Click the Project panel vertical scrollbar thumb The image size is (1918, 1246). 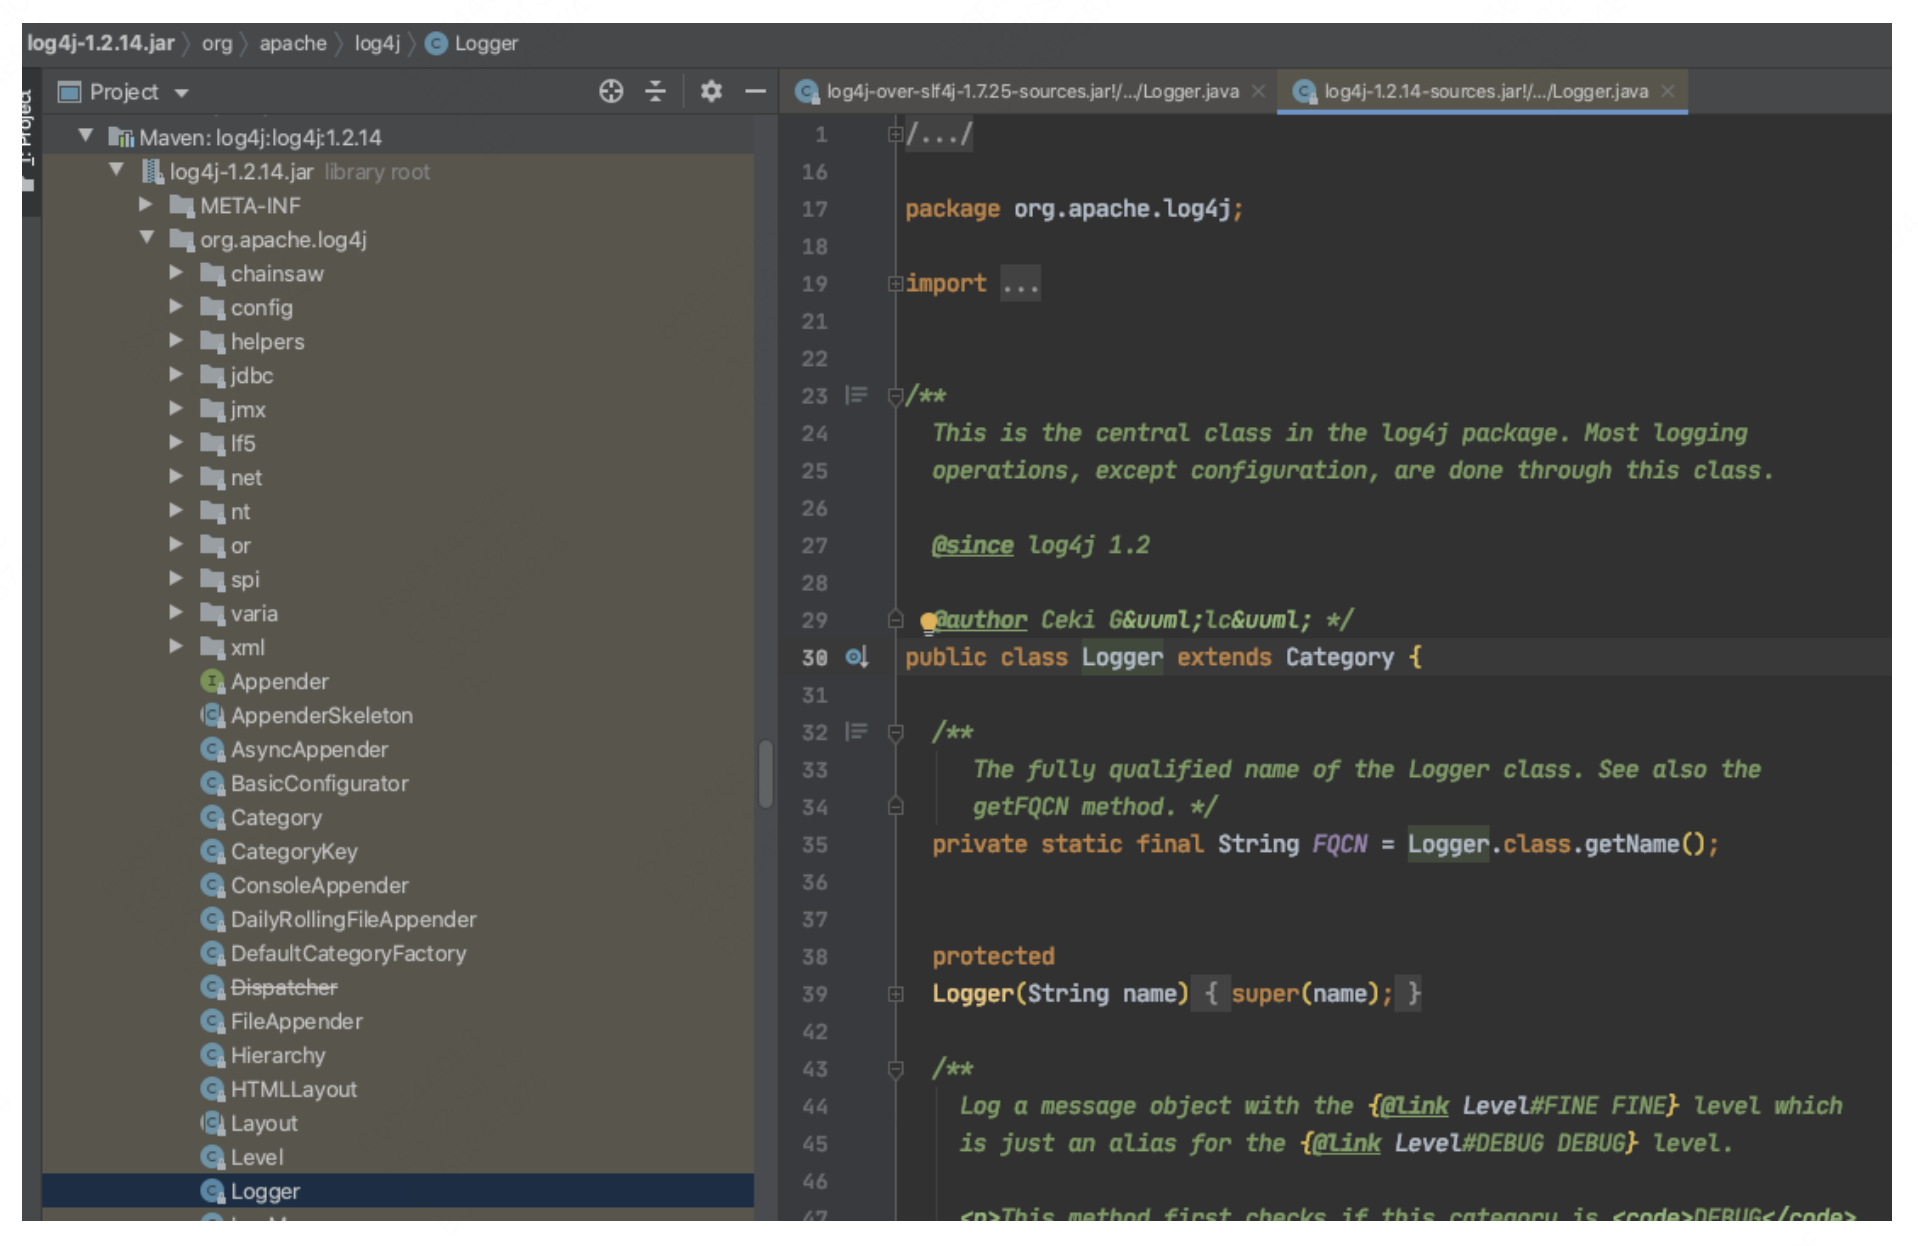point(765,773)
